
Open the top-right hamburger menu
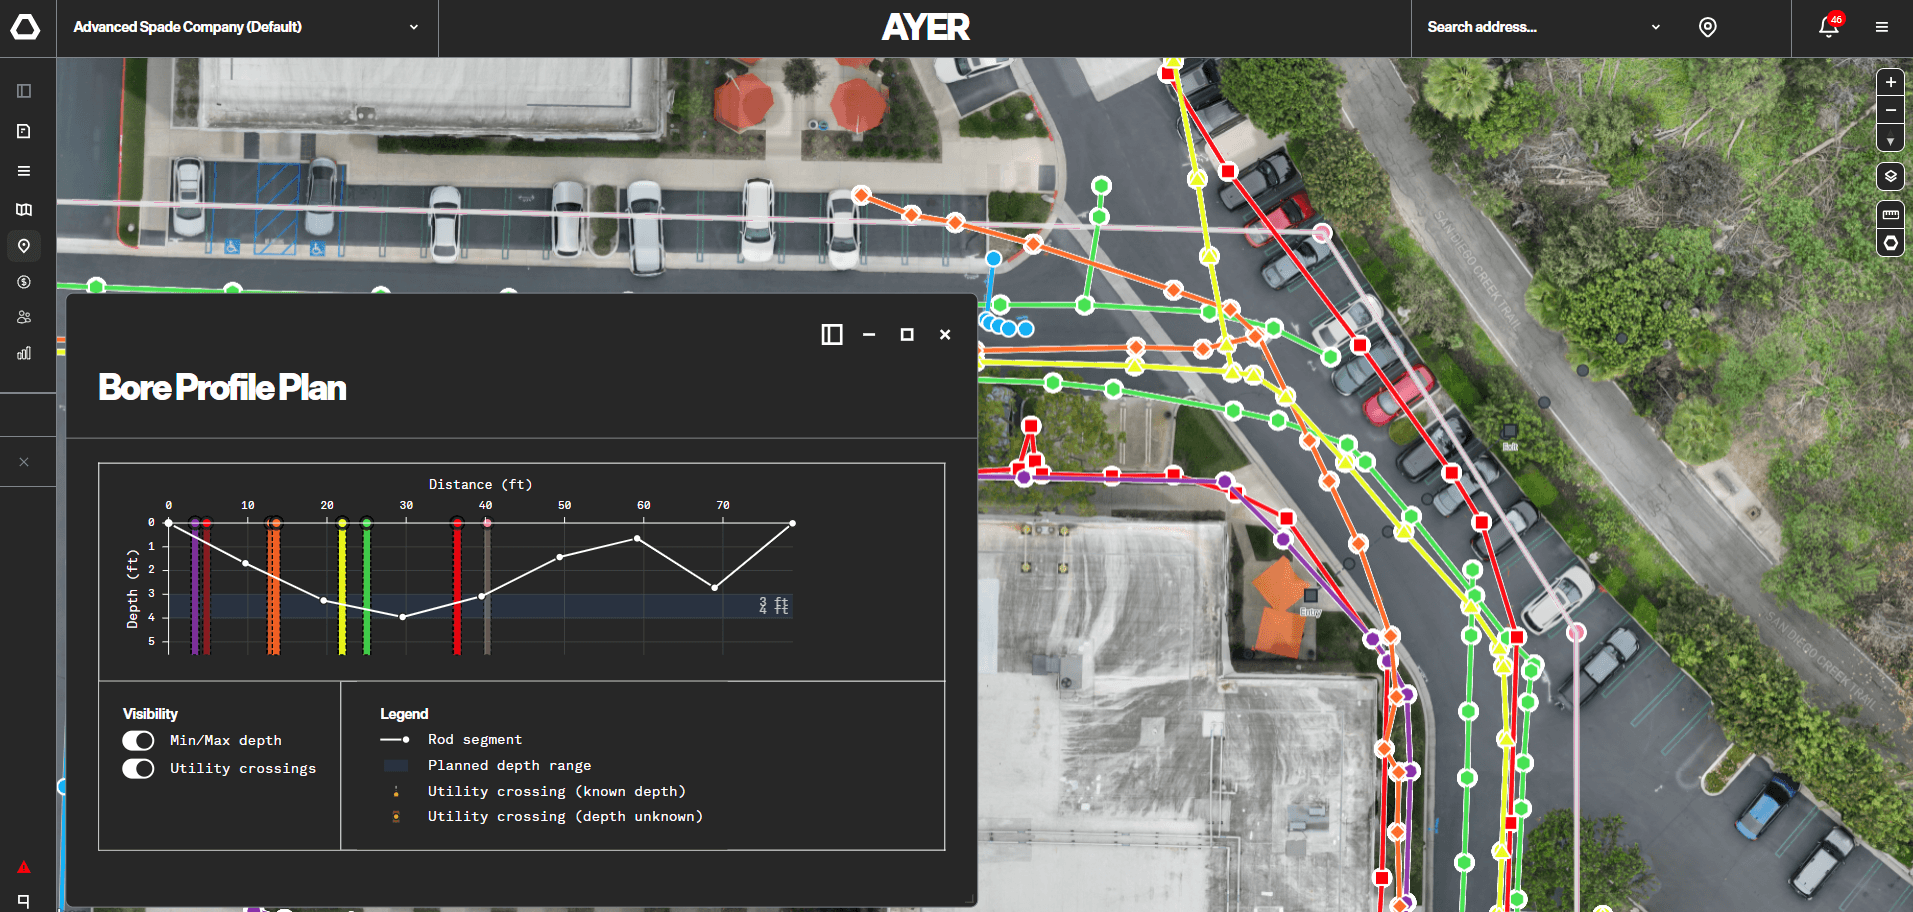point(1882,27)
